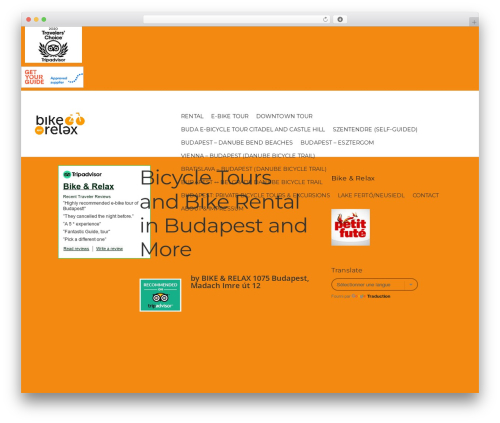Image resolution: width=500 pixels, height=423 pixels.
Task: Open the Rental menu item
Action: click(x=192, y=116)
